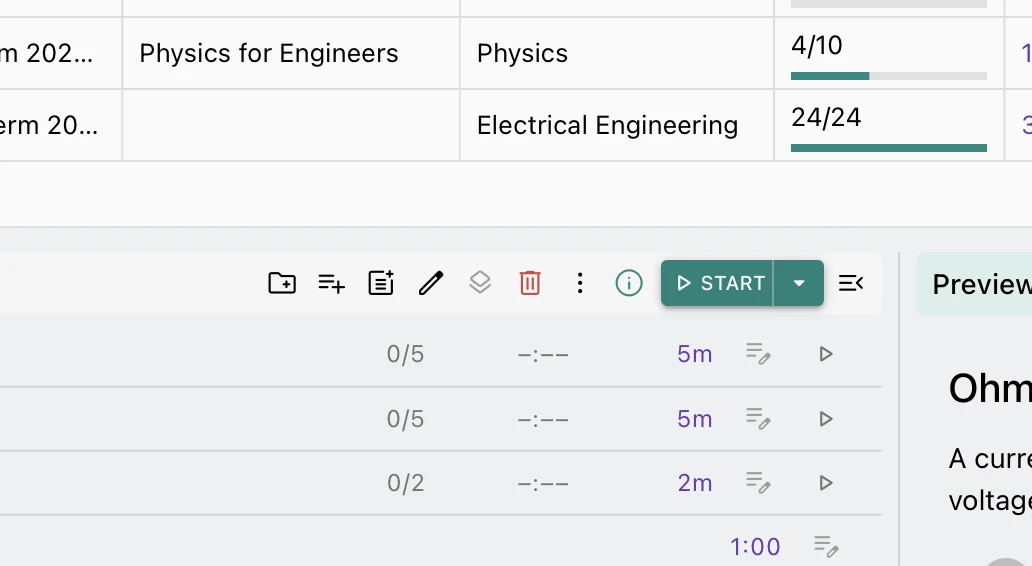Viewport: 1032px width, 566px height.
Task: Open the three-dot more options menu
Action: (580, 283)
